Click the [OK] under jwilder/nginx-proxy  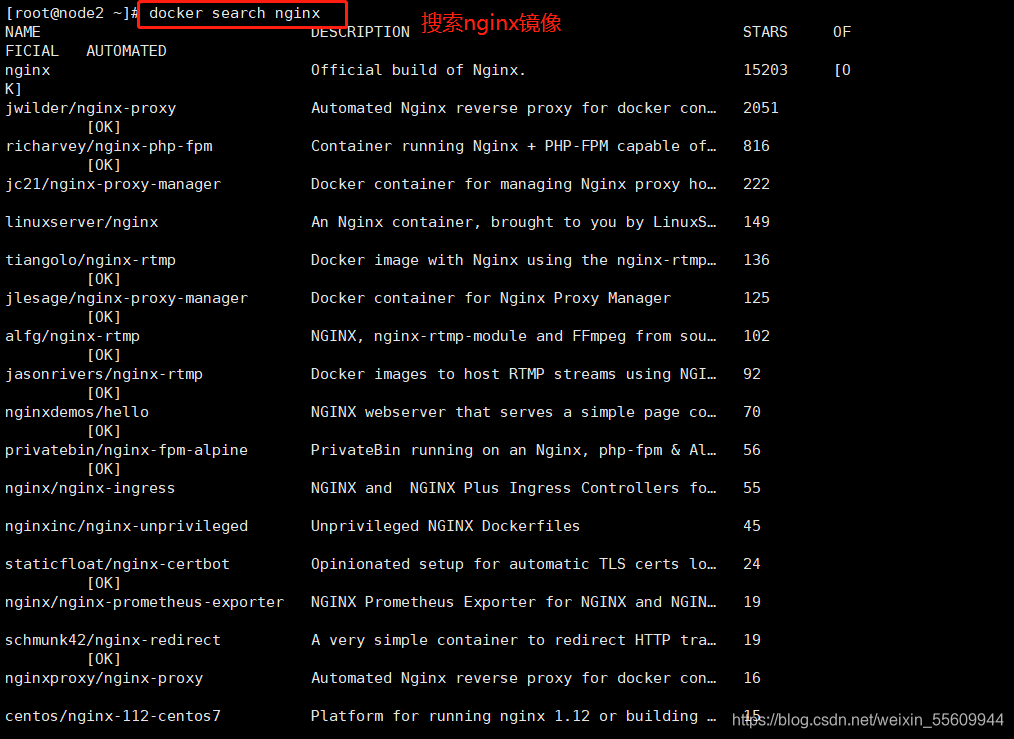[x=104, y=127]
